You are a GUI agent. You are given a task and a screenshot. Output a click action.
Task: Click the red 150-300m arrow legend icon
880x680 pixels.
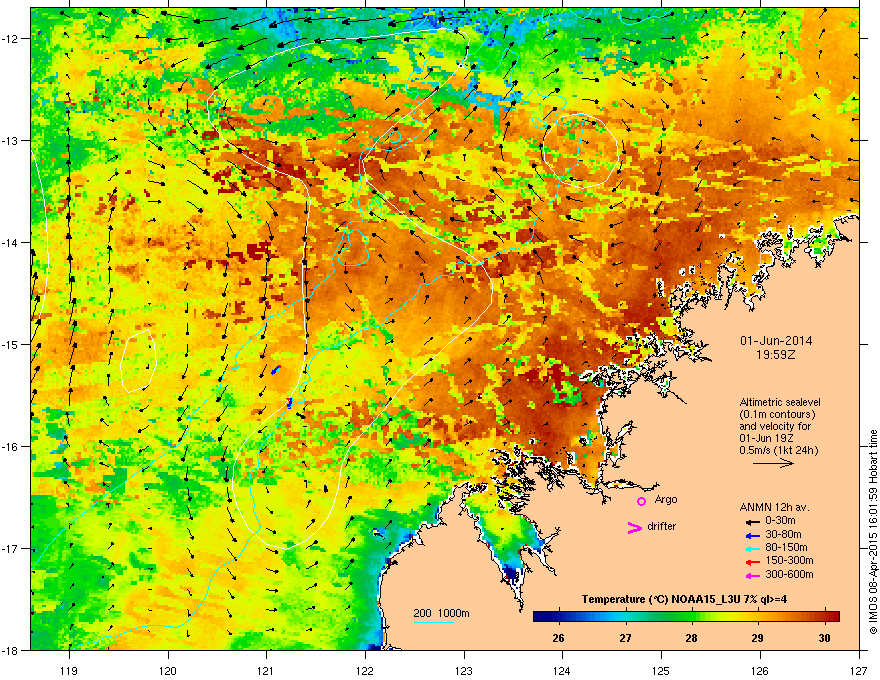point(753,562)
